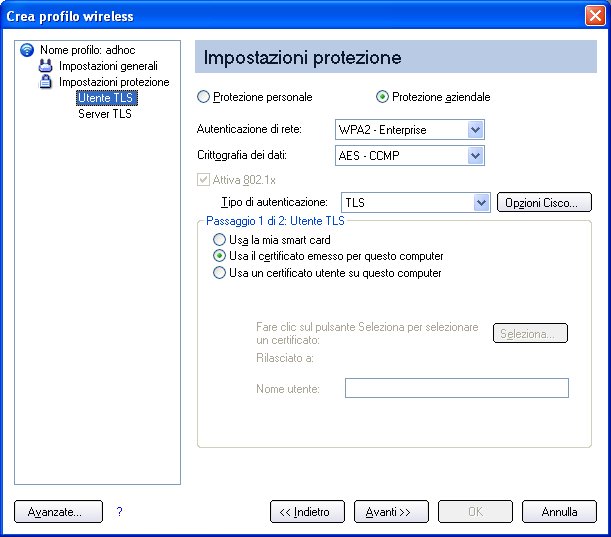Click the Opzioni Cisco button
611x537 pixels.
pos(544,203)
